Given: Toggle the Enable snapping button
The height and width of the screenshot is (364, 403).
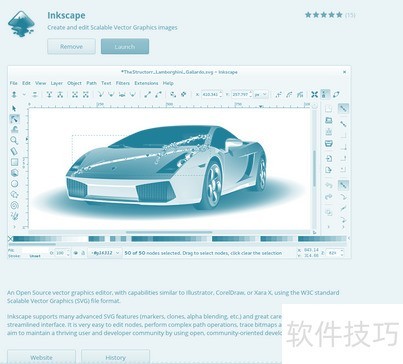Looking at the screenshot, I should (343, 108).
